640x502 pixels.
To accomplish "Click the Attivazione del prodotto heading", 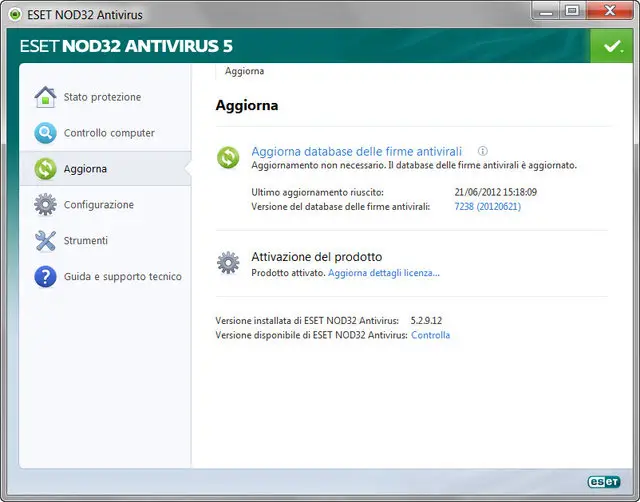I will (x=317, y=257).
